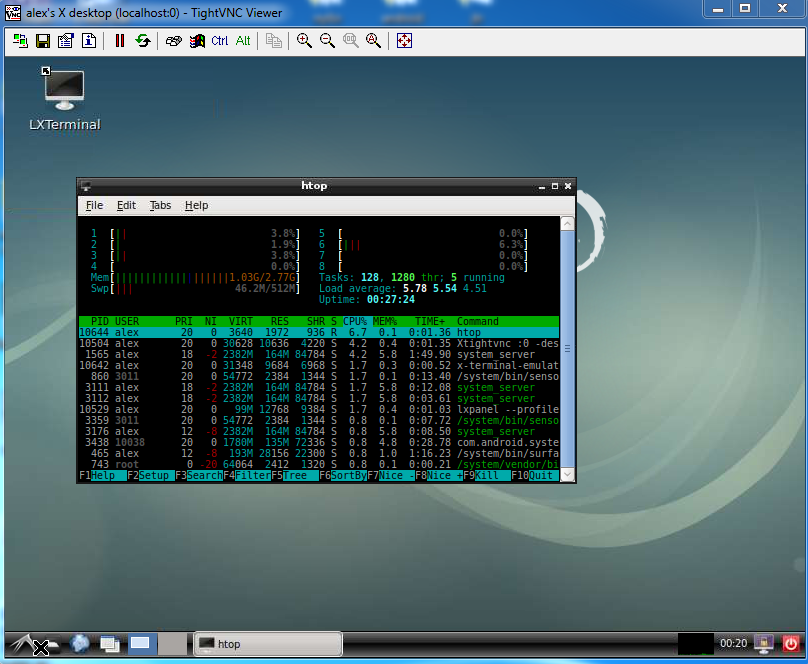Send Ctrl+Alt+Del using the keys icon

pos(174,41)
